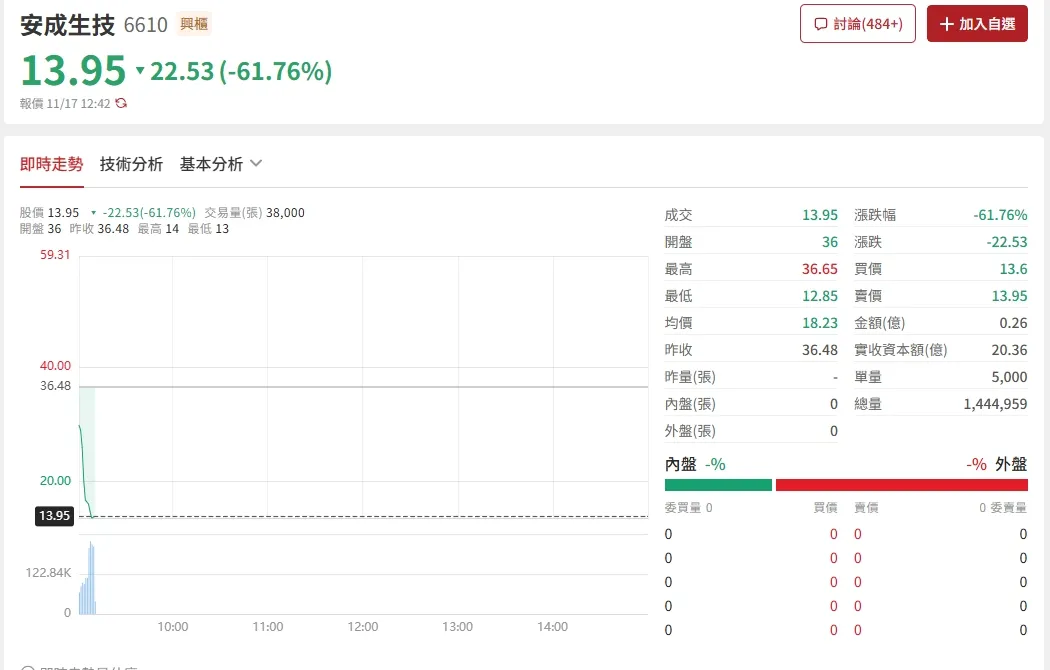Screen dimensions: 1050x670
Task: Click the 總量 value 1,444,959
Action: [x=995, y=404]
